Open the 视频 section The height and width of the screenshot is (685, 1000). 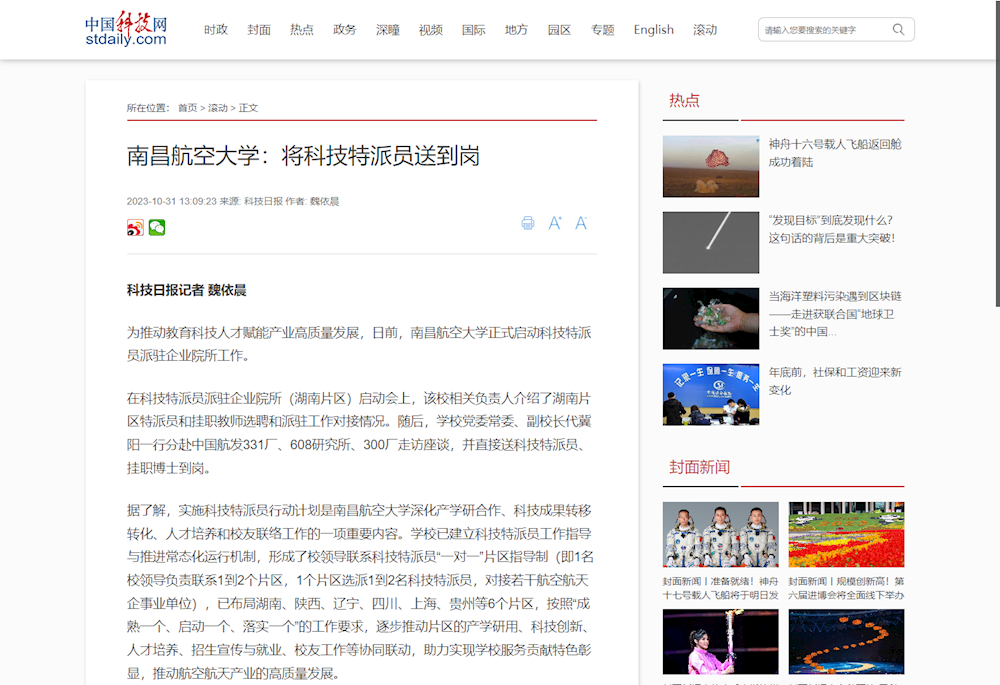[430, 30]
